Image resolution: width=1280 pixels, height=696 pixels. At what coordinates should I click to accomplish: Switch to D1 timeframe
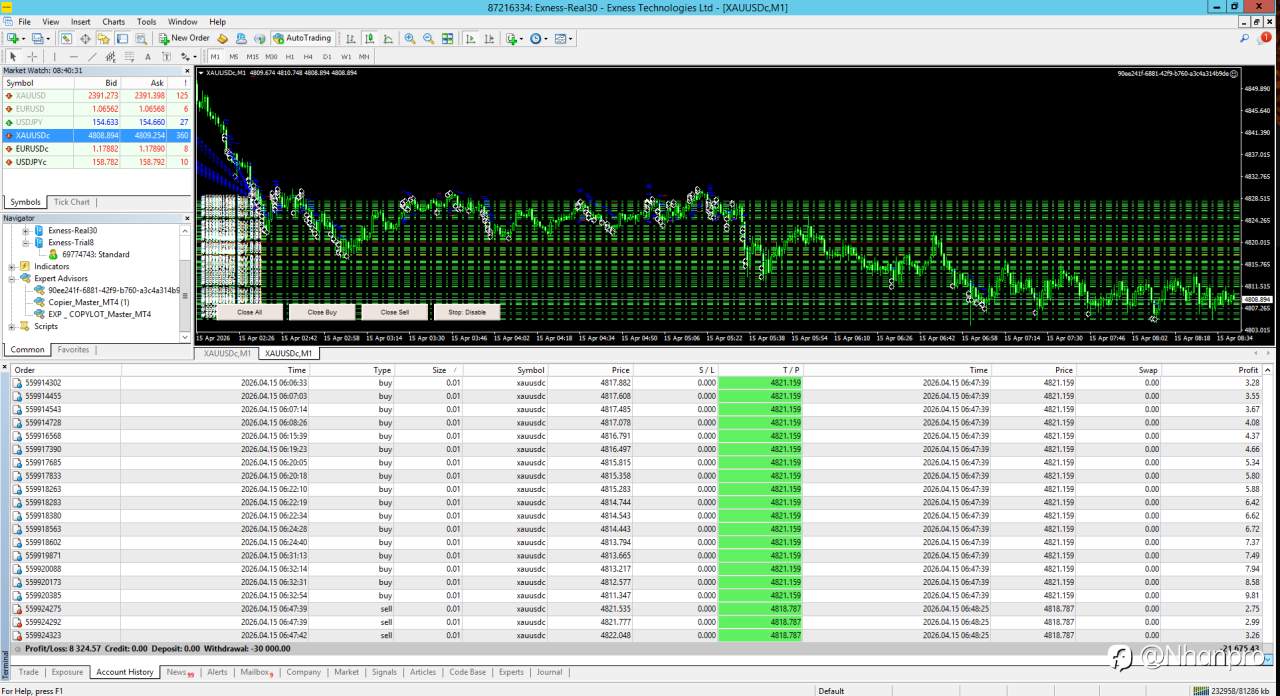[327, 56]
